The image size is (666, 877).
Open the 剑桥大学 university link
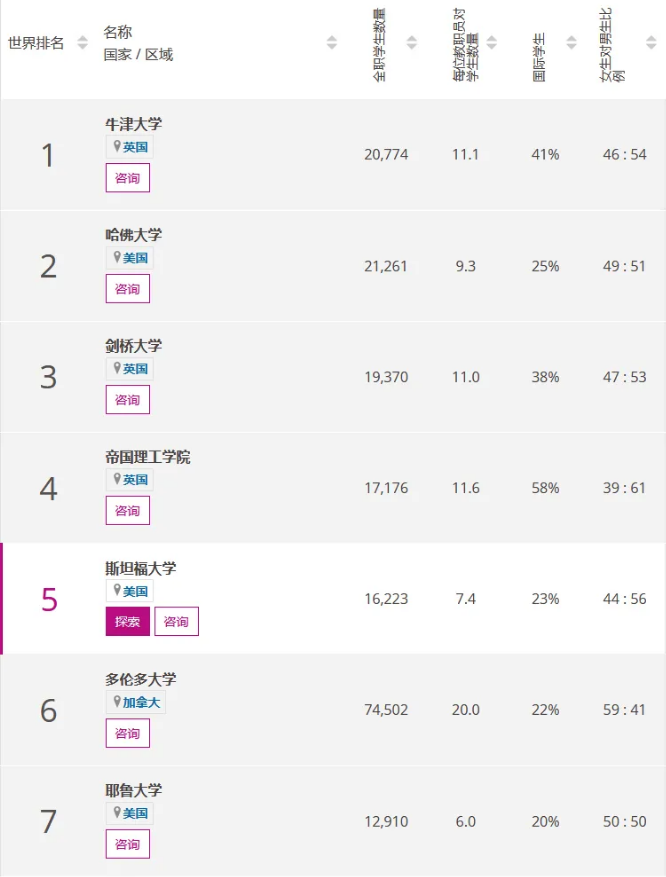pos(134,346)
